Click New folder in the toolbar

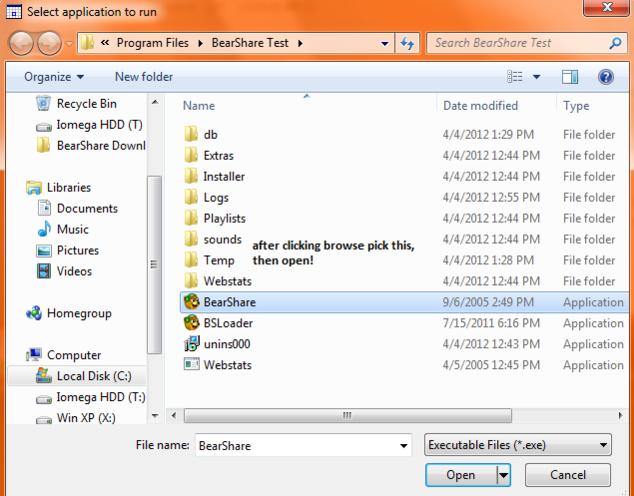point(144,77)
